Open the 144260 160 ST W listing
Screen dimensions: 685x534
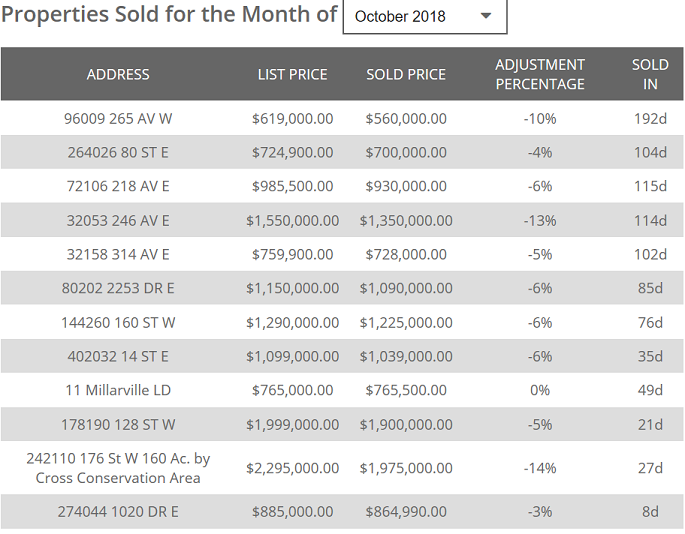click(118, 322)
